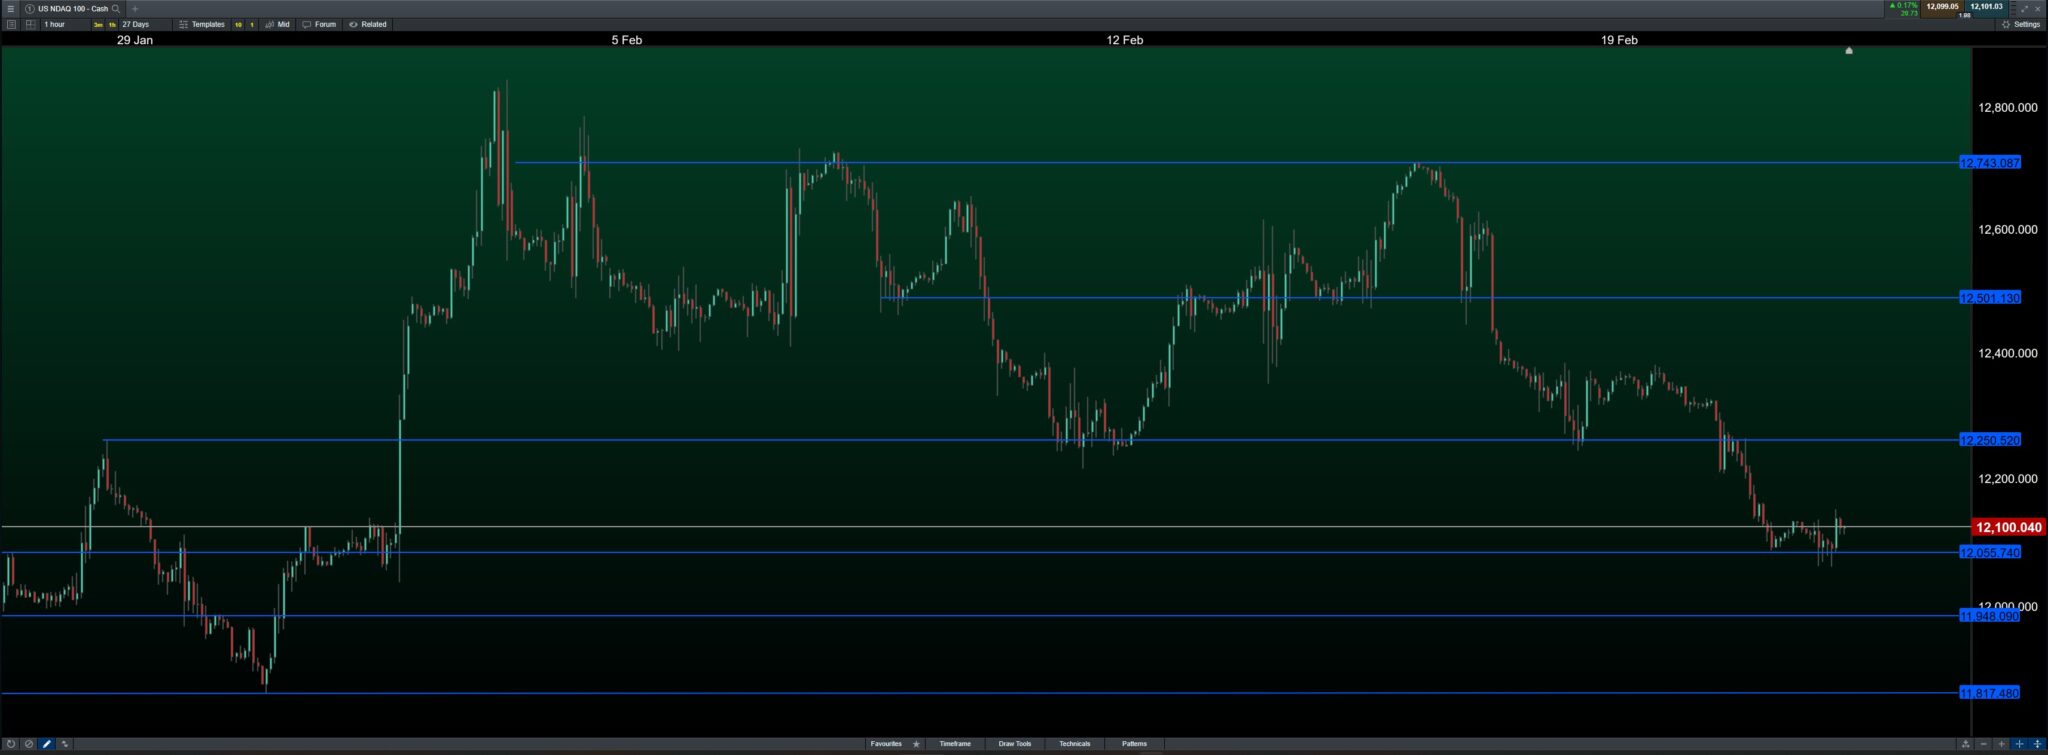
Task: Open chart Settings
Action: tap(2020, 24)
